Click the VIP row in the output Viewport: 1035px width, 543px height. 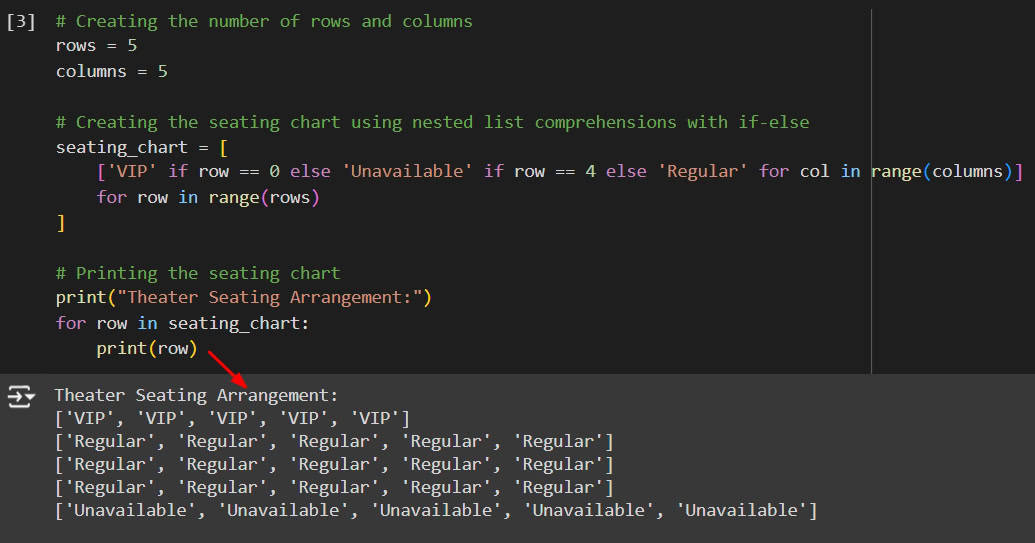click(x=232, y=418)
